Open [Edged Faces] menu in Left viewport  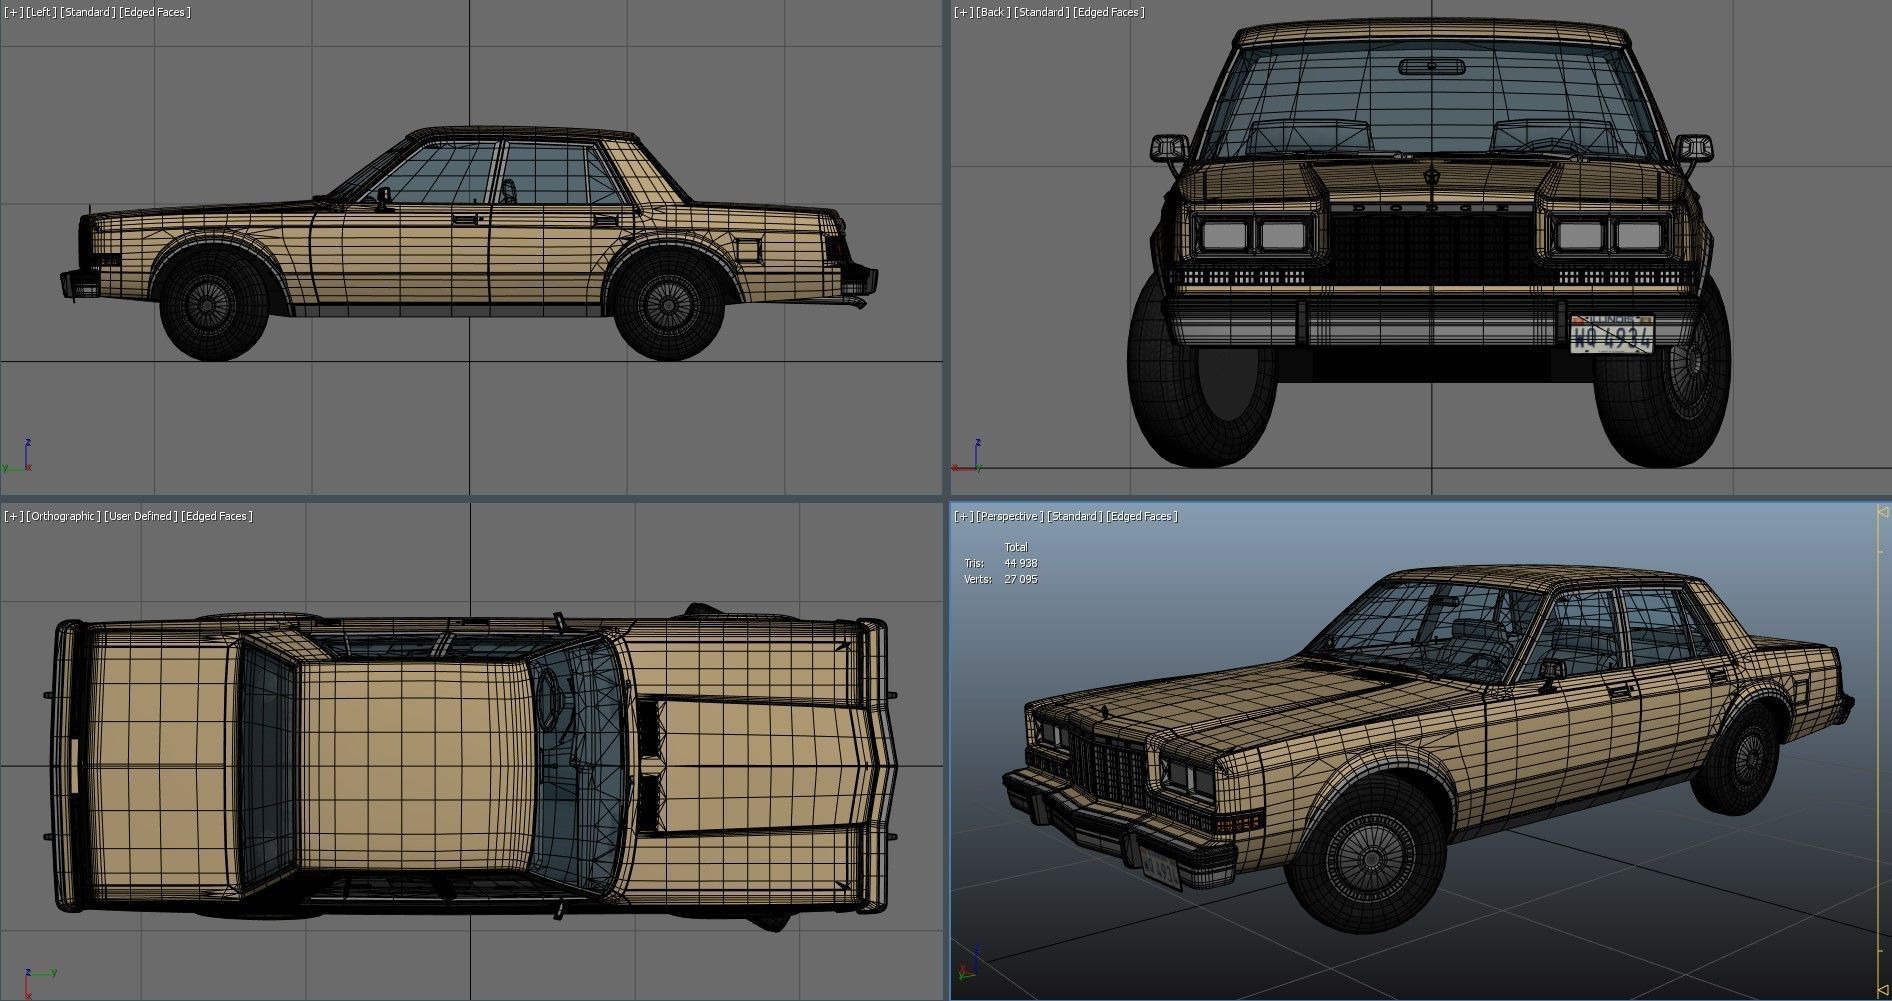[155, 12]
